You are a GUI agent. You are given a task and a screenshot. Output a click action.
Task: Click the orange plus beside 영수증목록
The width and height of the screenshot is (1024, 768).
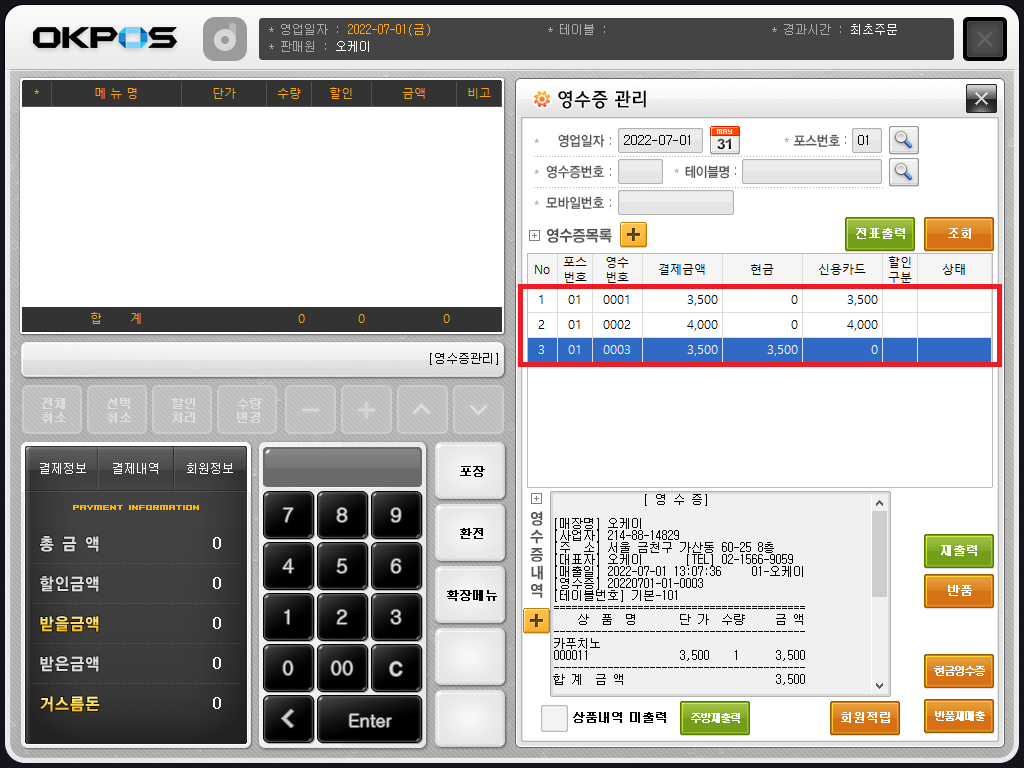(634, 235)
